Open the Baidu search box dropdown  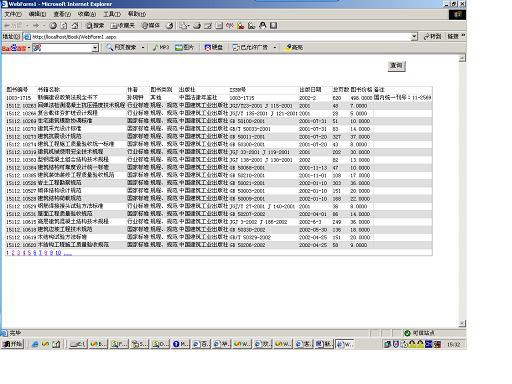(x=95, y=48)
